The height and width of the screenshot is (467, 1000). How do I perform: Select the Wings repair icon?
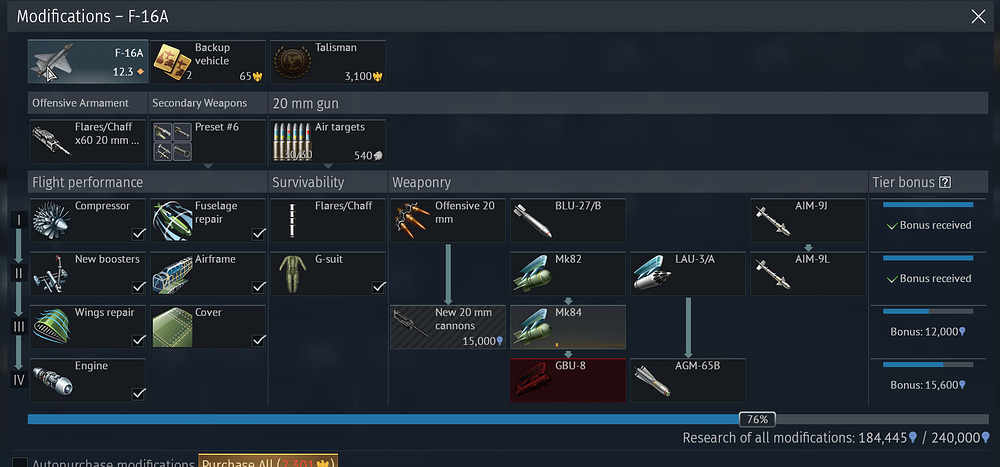tap(51, 327)
